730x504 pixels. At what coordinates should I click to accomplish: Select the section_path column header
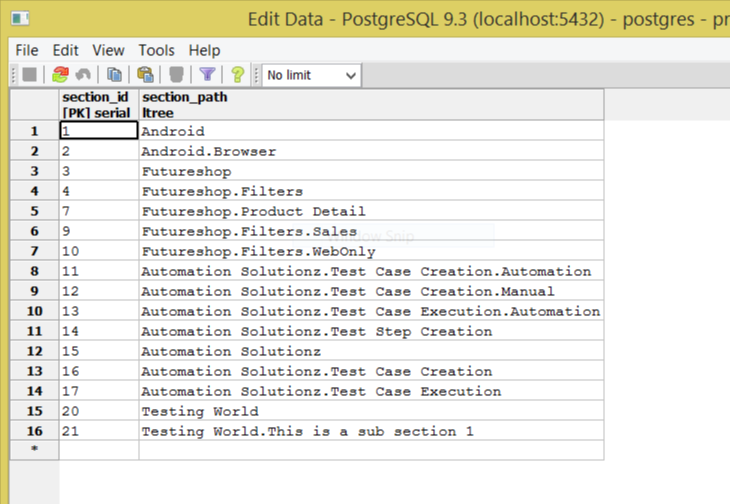[x=371, y=105]
